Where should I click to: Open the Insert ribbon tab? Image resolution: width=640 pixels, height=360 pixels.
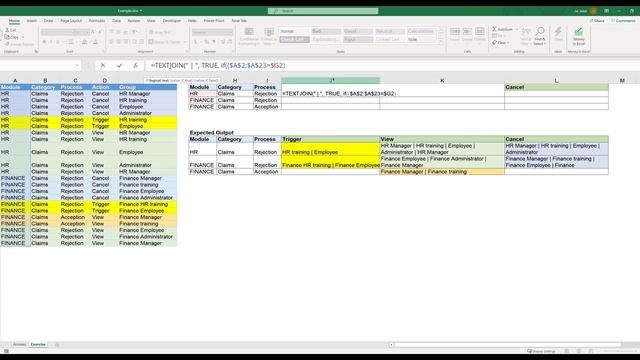coord(32,20)
